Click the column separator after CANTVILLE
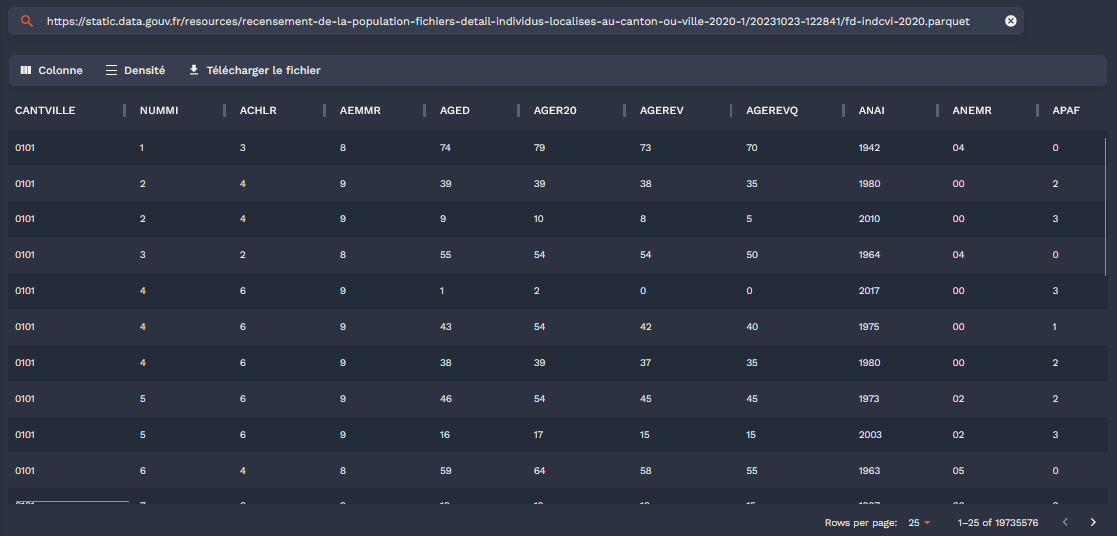The width and height of the screenshot is (1117, 536). point(124,111)
